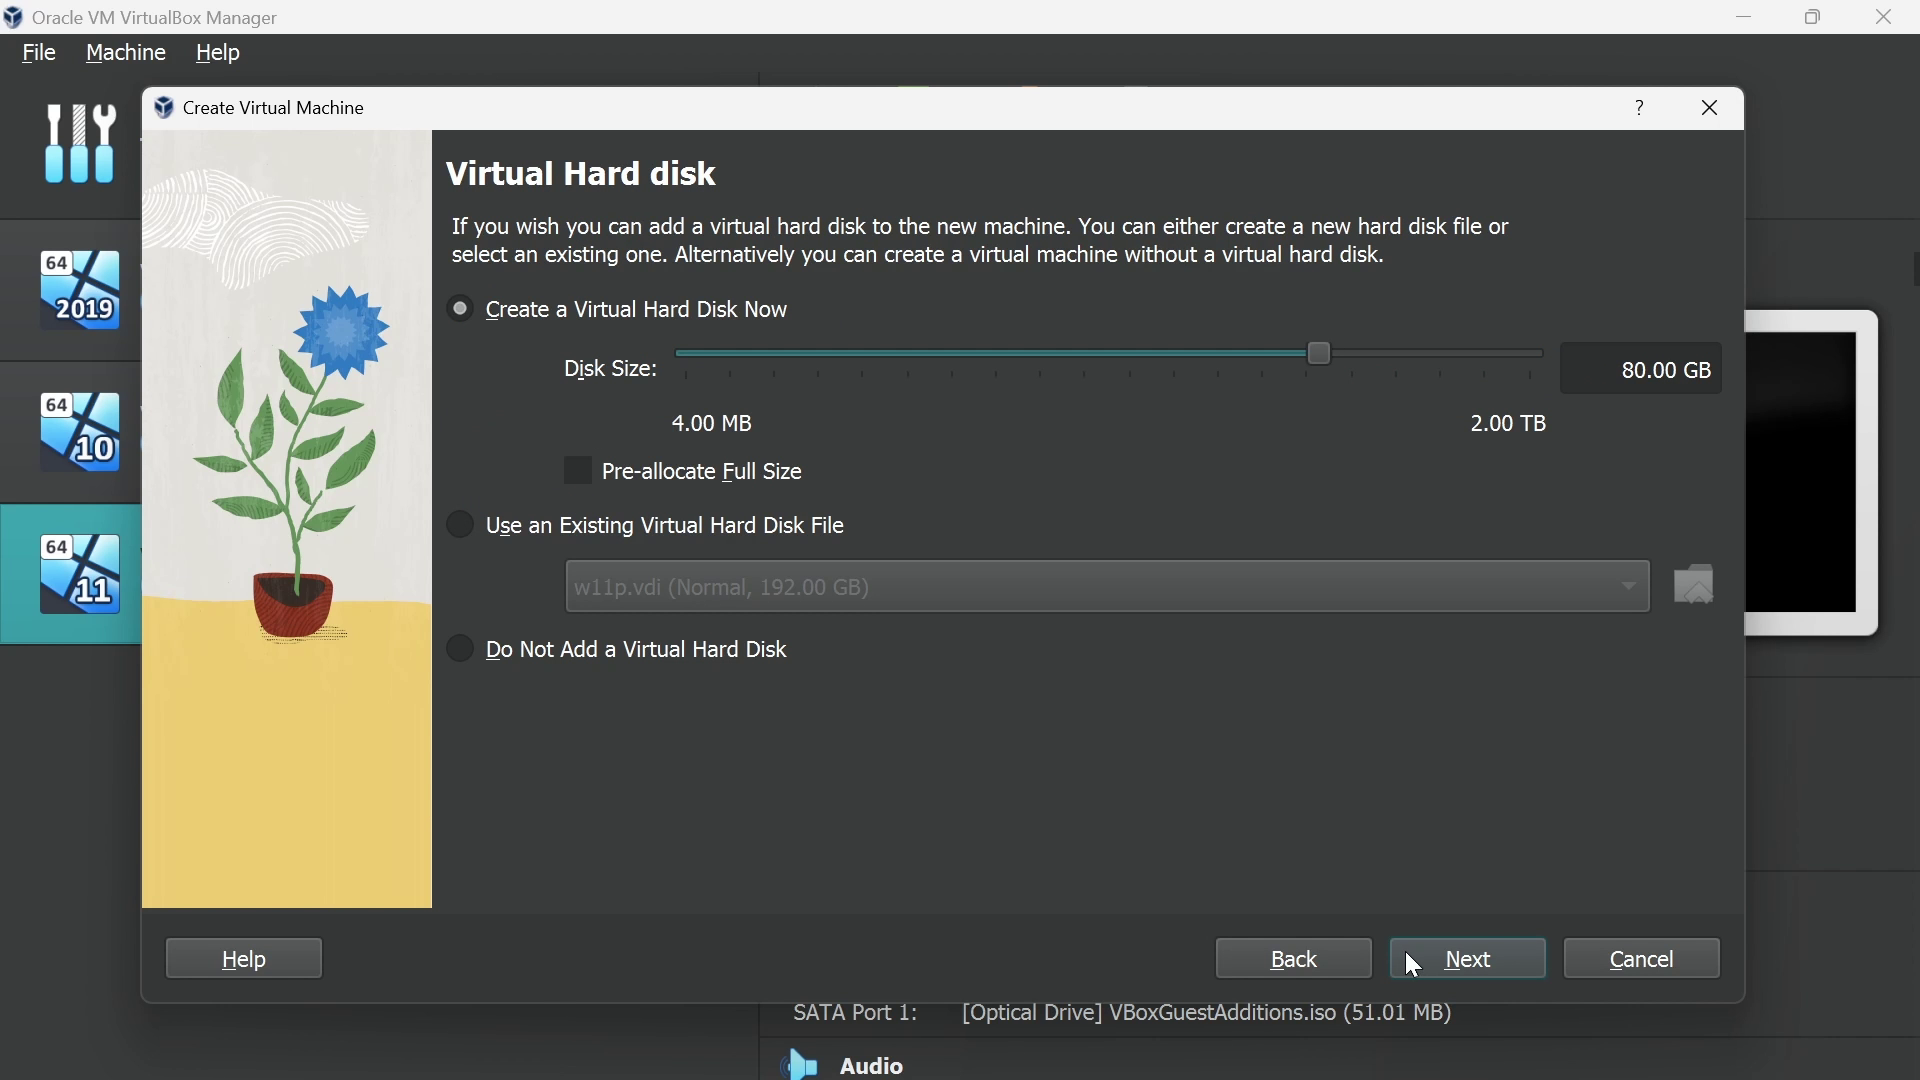1920x1080 pixels.
Task: Select the Windows 2019 VM icon
Action: coord(80,290)
